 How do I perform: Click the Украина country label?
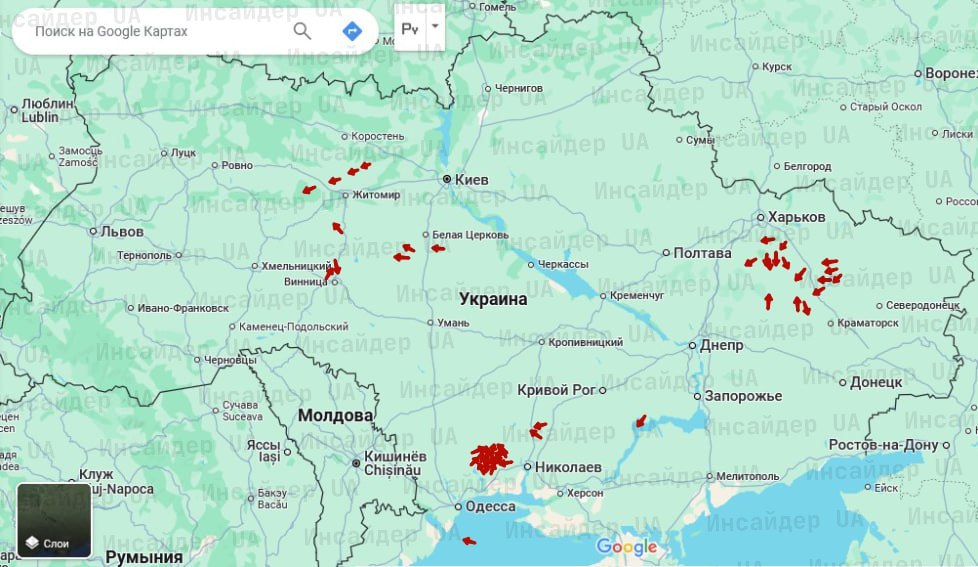(493, 299)
